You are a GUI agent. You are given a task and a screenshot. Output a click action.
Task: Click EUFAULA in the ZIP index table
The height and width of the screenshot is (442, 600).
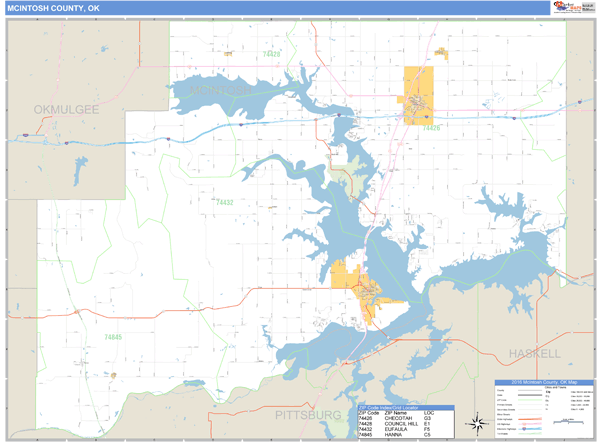[396, 429]
